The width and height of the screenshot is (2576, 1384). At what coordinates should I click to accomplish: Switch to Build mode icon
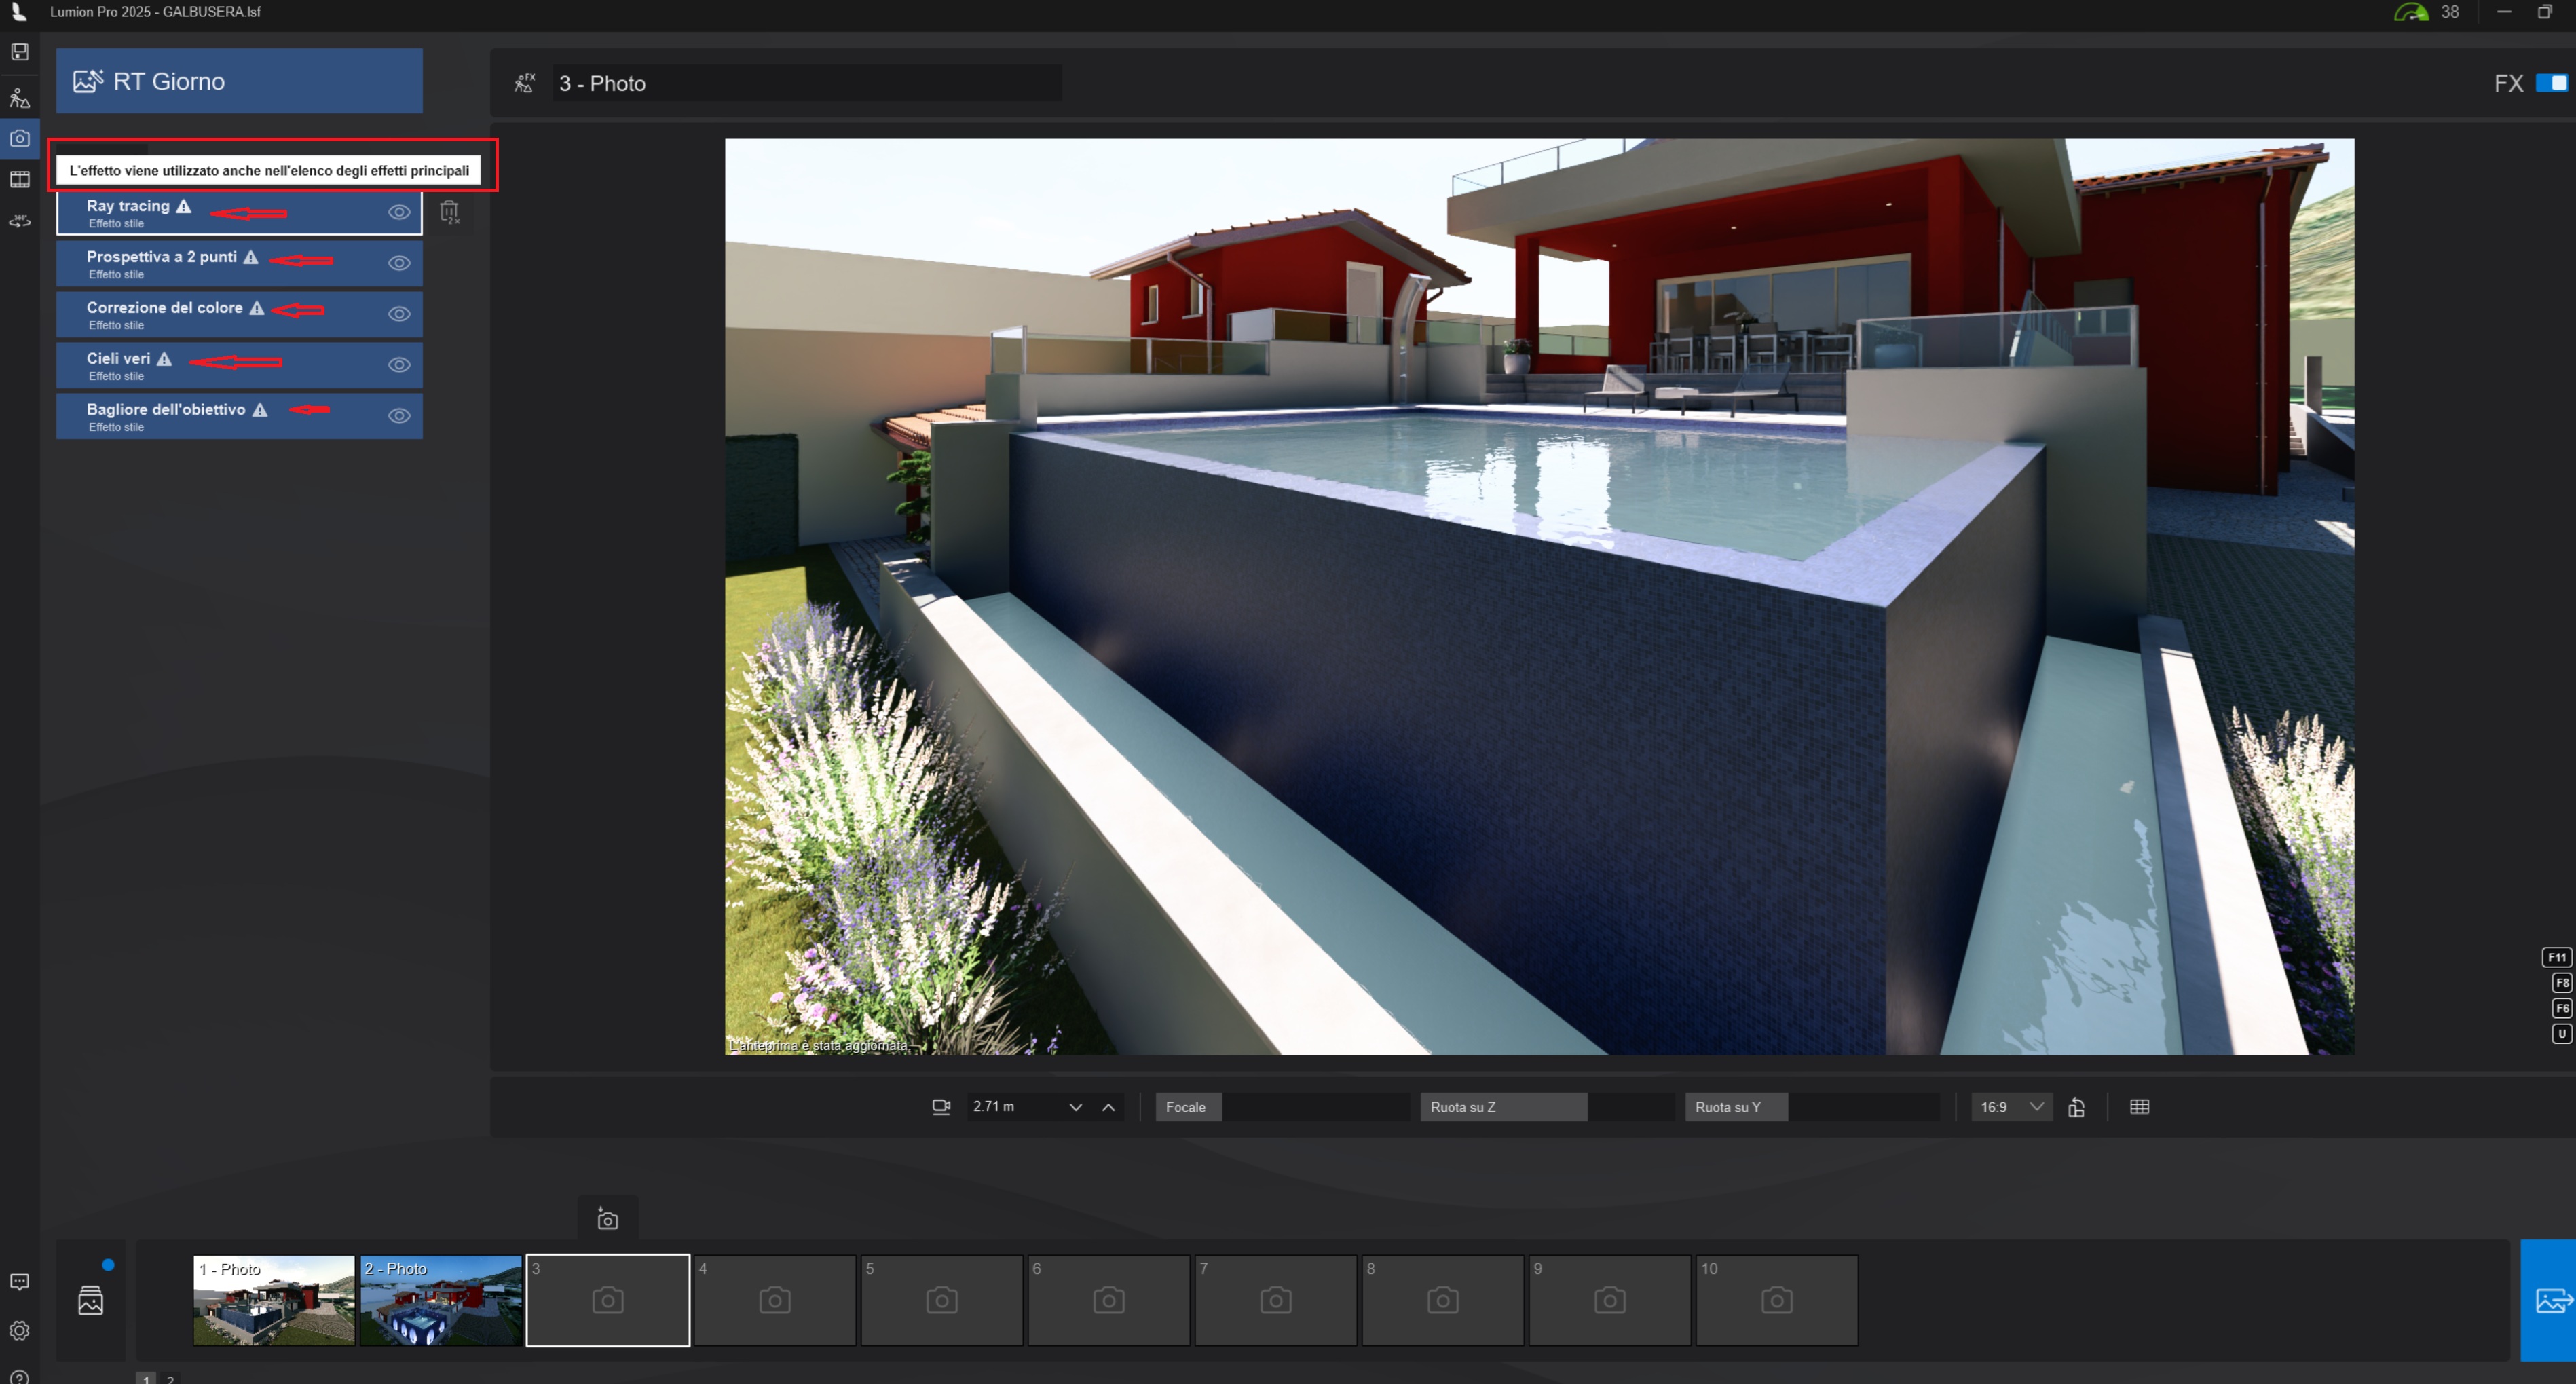pyautogui.click(x=19, y=98)
